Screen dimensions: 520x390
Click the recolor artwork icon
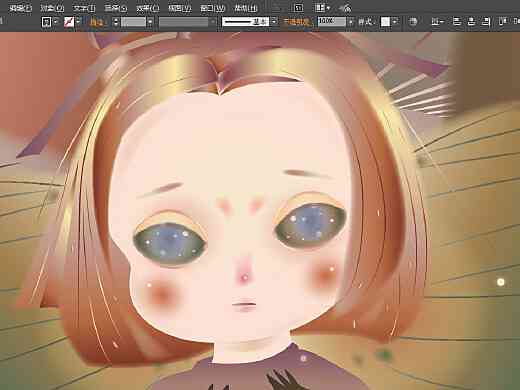click(413, 22)
